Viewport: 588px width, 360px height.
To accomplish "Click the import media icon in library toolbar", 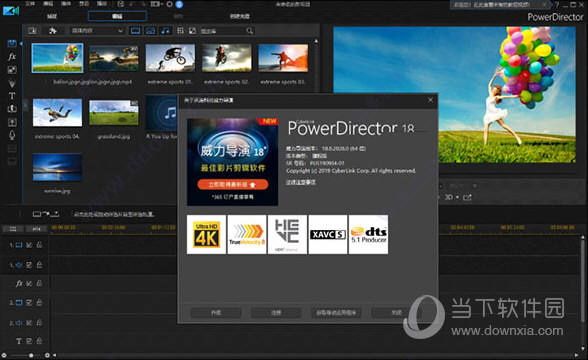I will pyautogui.click(x=33, y=31).
